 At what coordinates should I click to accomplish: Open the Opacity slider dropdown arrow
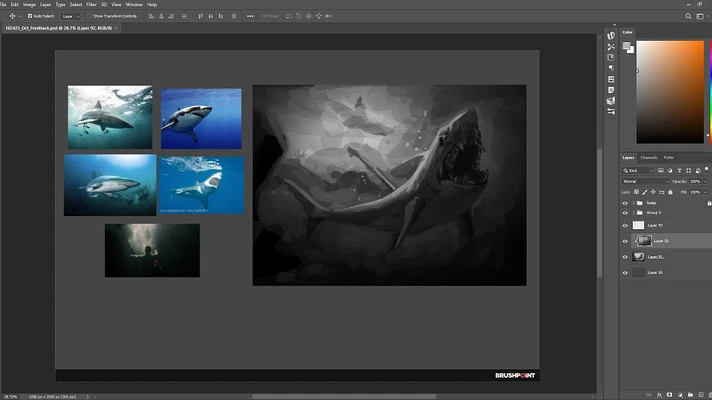pyautogui.click(x=705, y=181)
